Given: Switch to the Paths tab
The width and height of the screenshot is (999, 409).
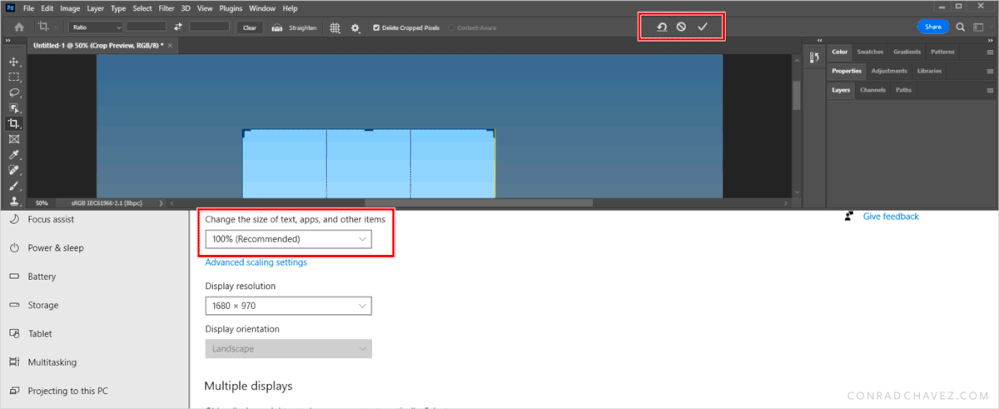Looking at the screenshot, I should coord(903,90).
